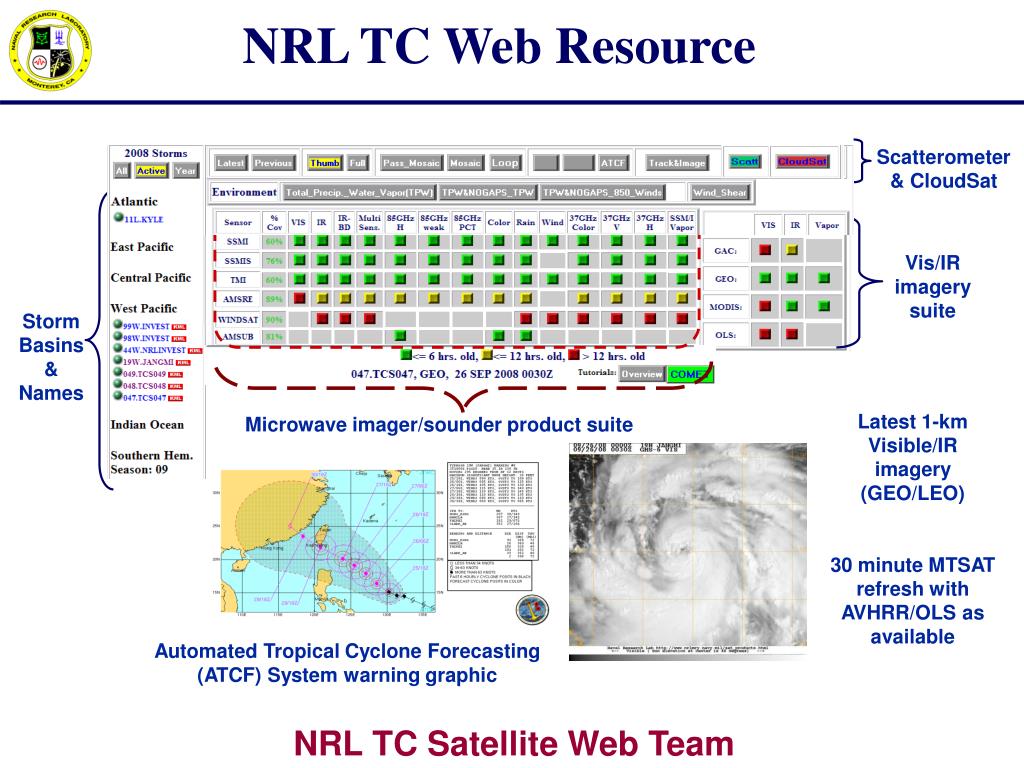1024x768 pixels.
Task: Open the GAC VIS red square
Action: pos(765,249)
